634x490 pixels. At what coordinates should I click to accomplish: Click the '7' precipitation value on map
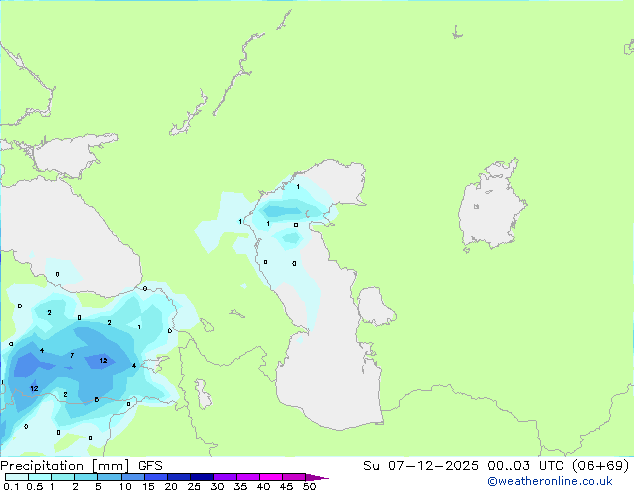[x=72, y=356]
